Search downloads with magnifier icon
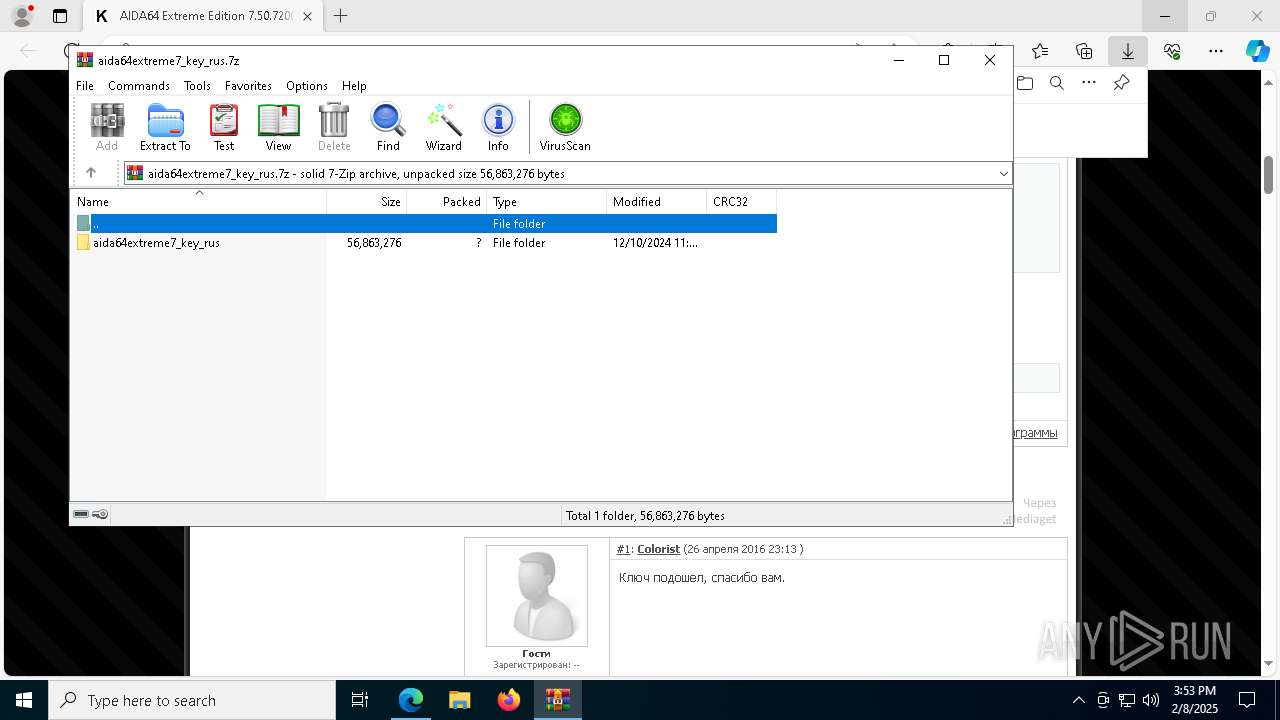 click(1057, 83)
